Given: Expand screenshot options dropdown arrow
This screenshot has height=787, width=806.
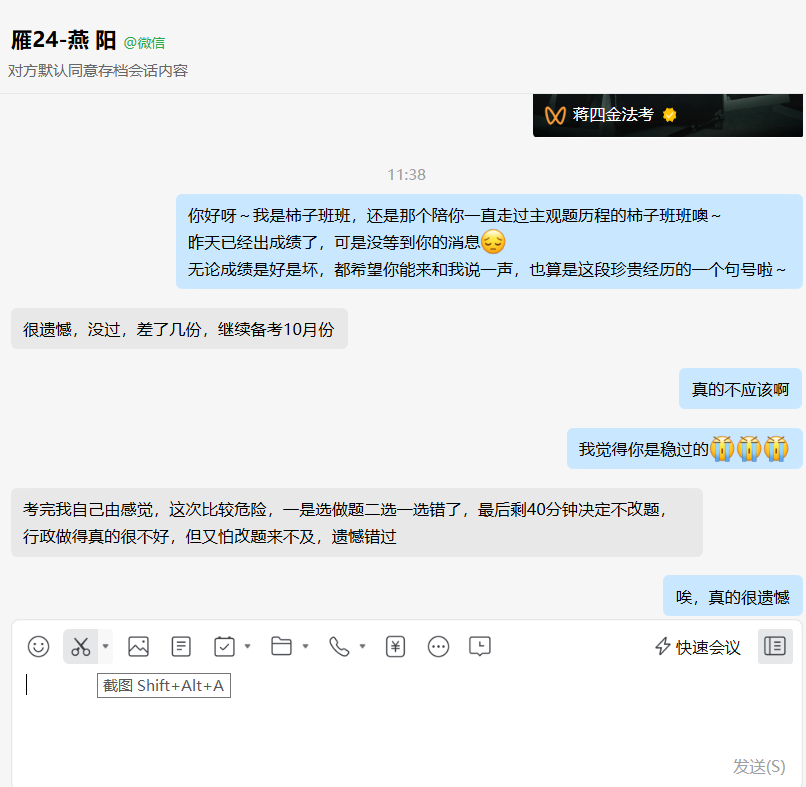Looking at the screenshot, I should 105,646.
